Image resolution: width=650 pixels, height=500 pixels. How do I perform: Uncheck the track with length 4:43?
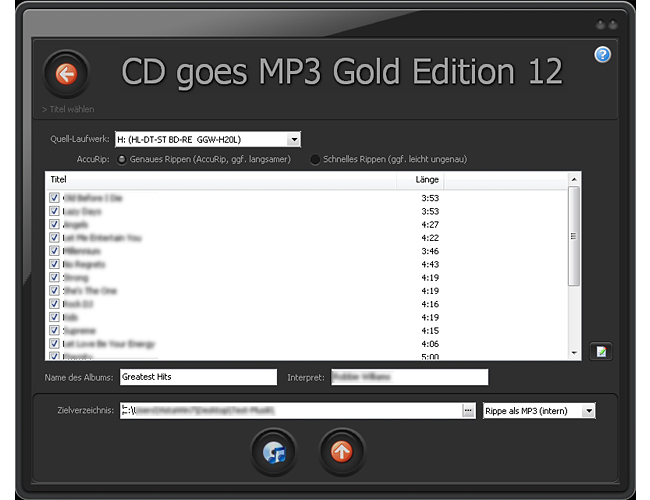[x=54, y=264]
